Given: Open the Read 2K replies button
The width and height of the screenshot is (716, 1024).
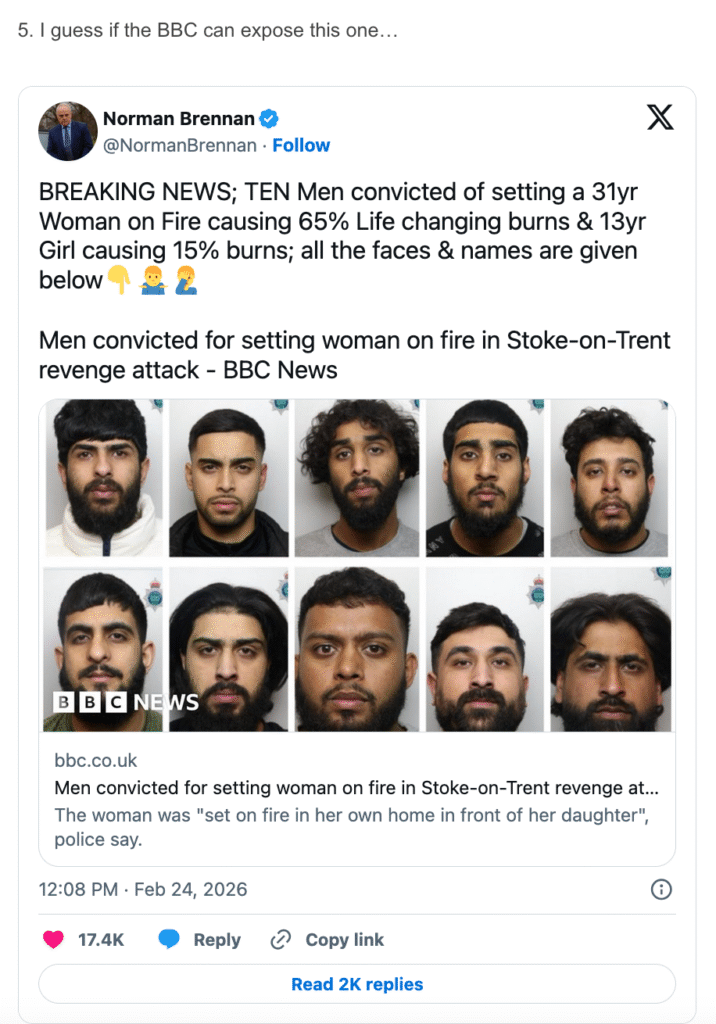Looking at the screenshot, I should point(357,984).
